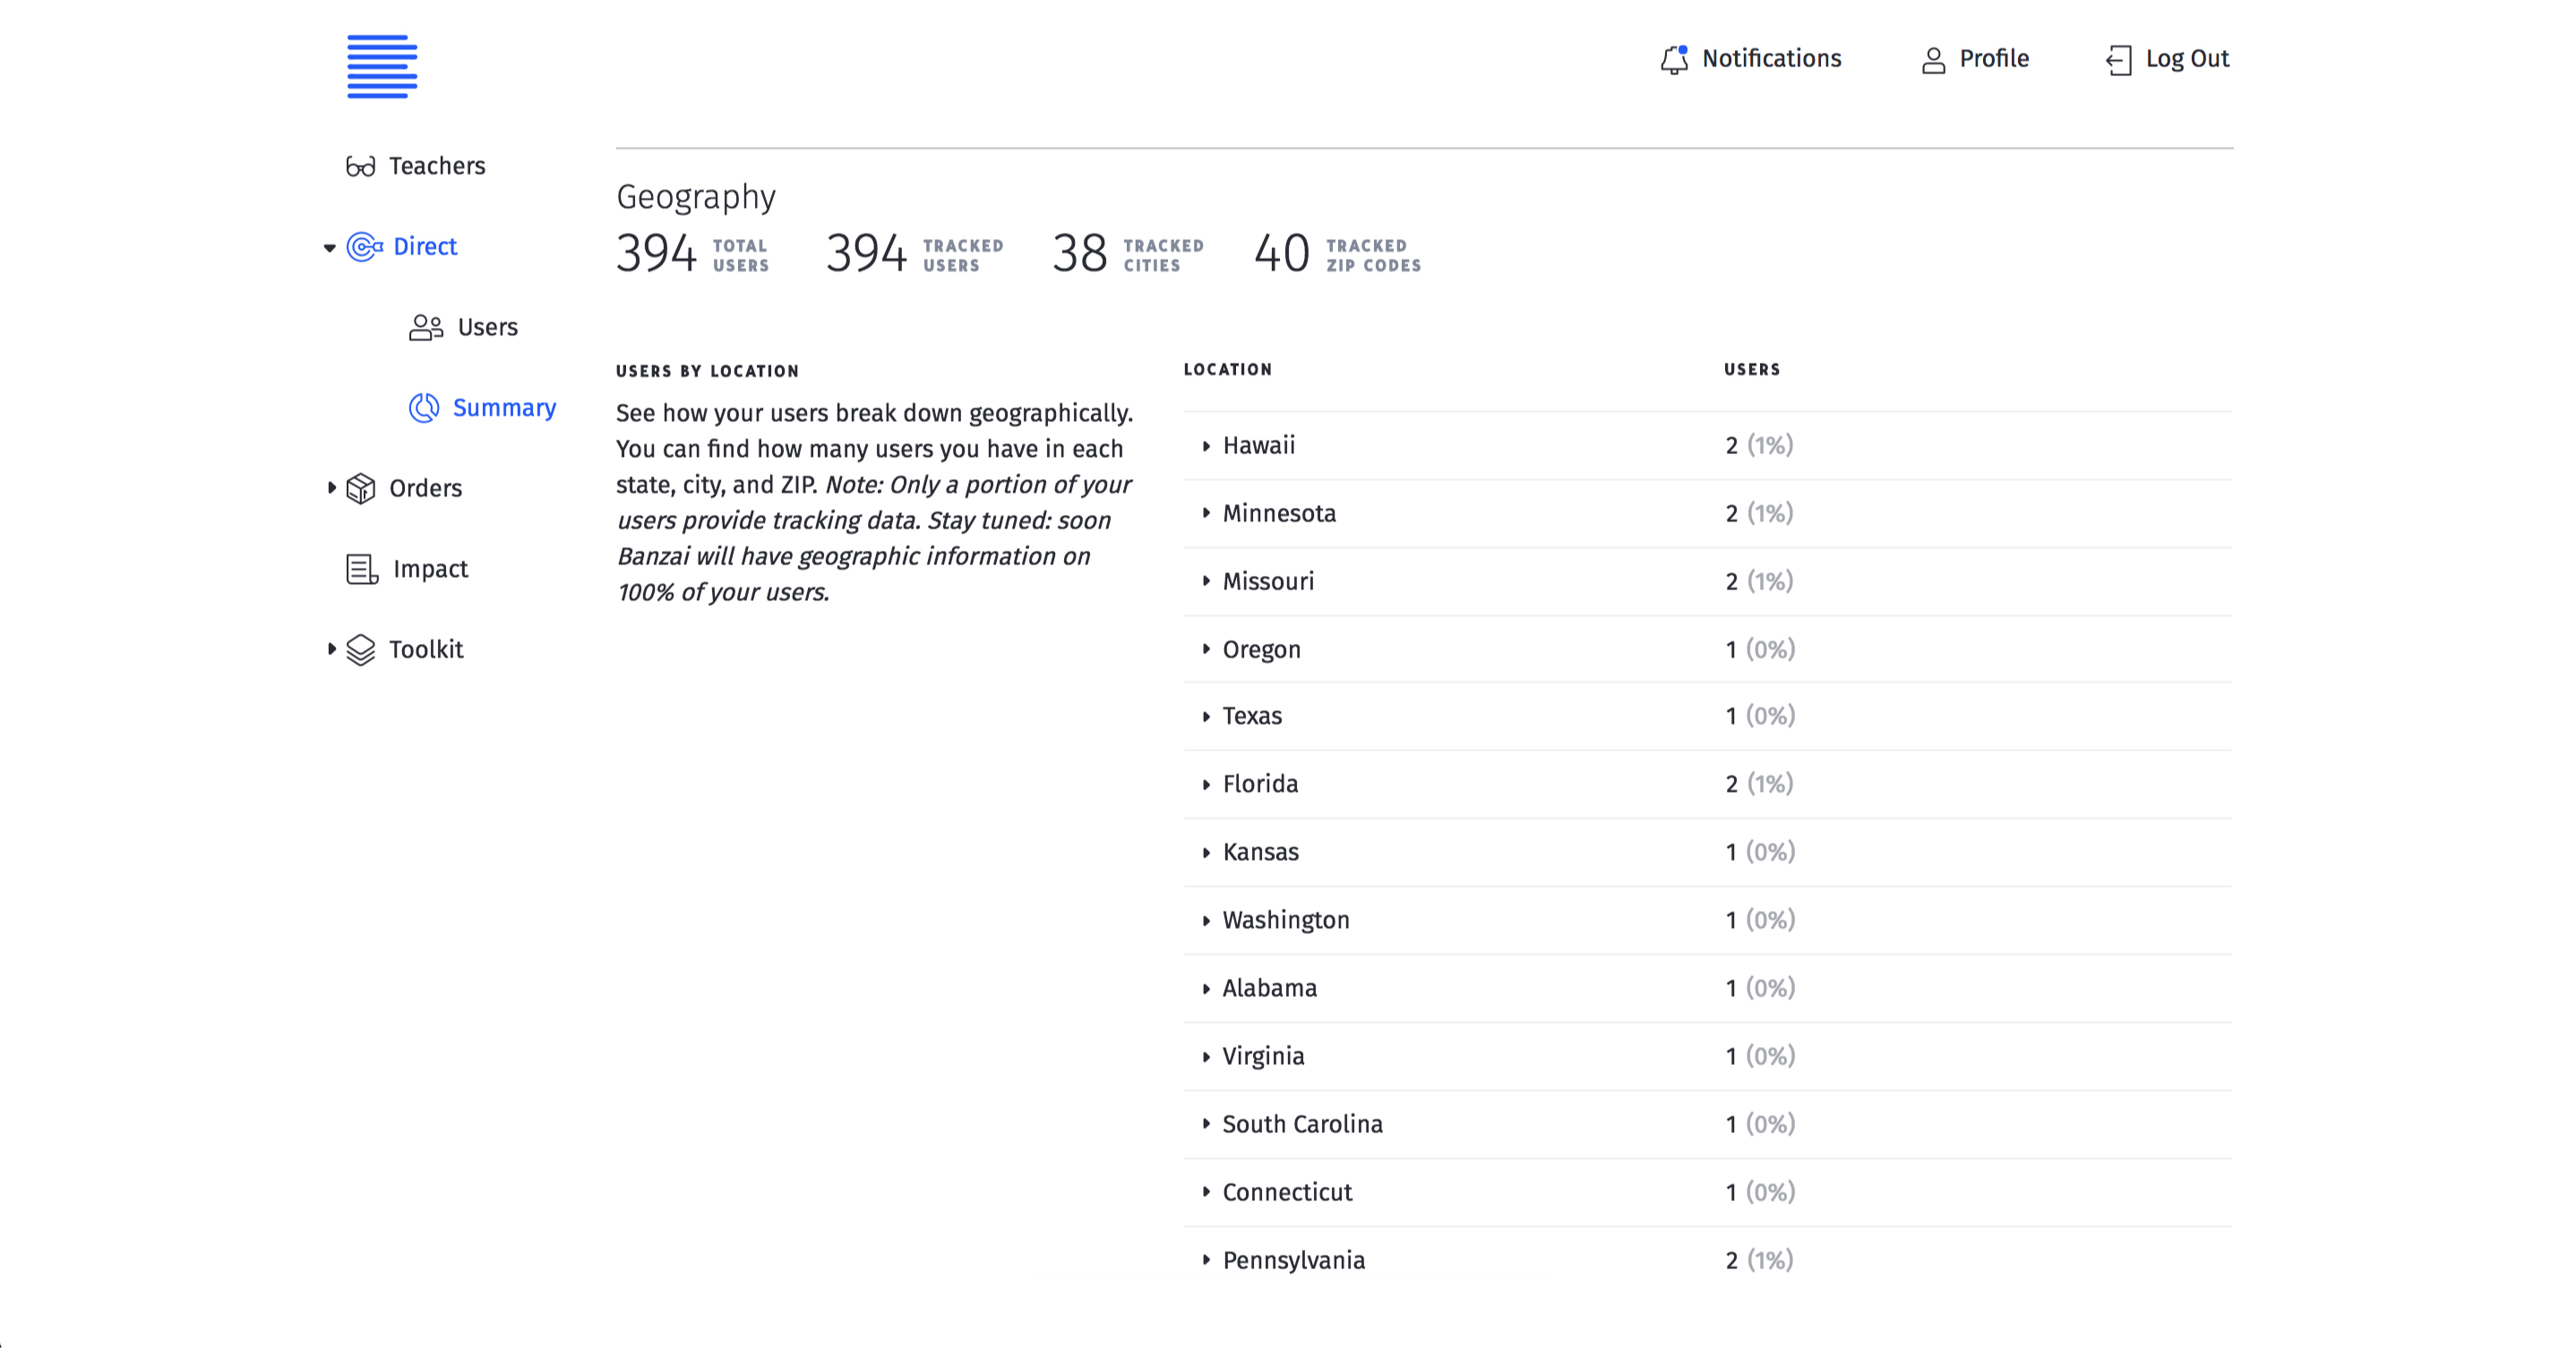The width and height of the screenshot is (2576, 1348).
Task: Click the Kansas location name
Action: [x=1261, y=852]
